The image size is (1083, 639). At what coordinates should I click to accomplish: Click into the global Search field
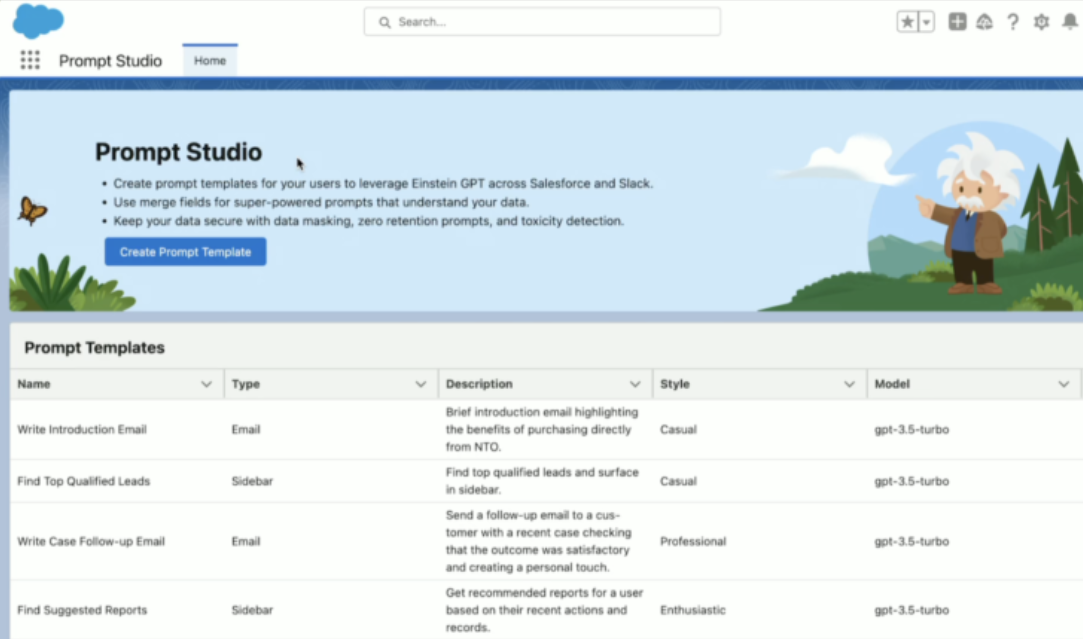[x=542, y=22]
